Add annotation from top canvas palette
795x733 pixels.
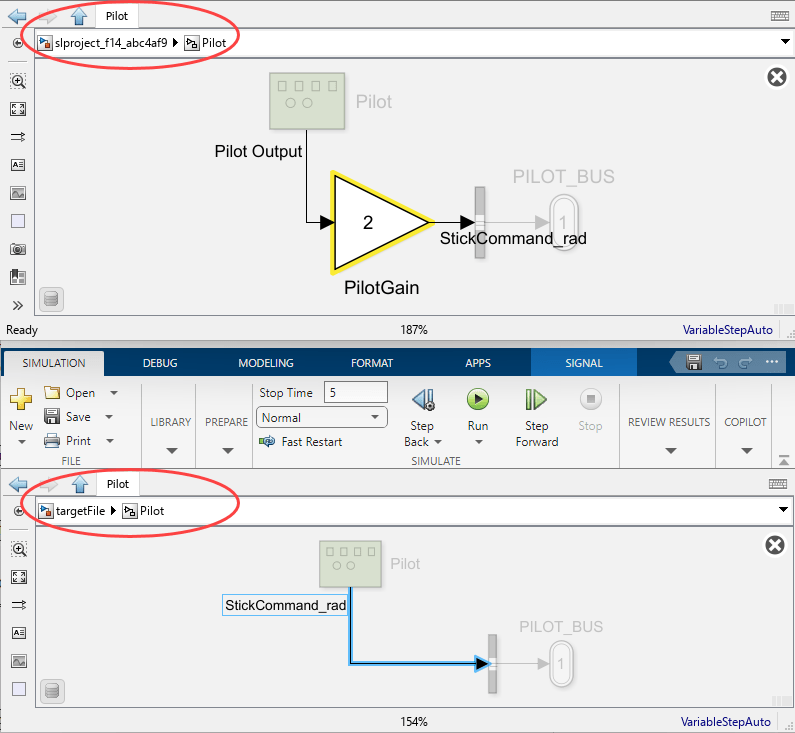[18, 165]
